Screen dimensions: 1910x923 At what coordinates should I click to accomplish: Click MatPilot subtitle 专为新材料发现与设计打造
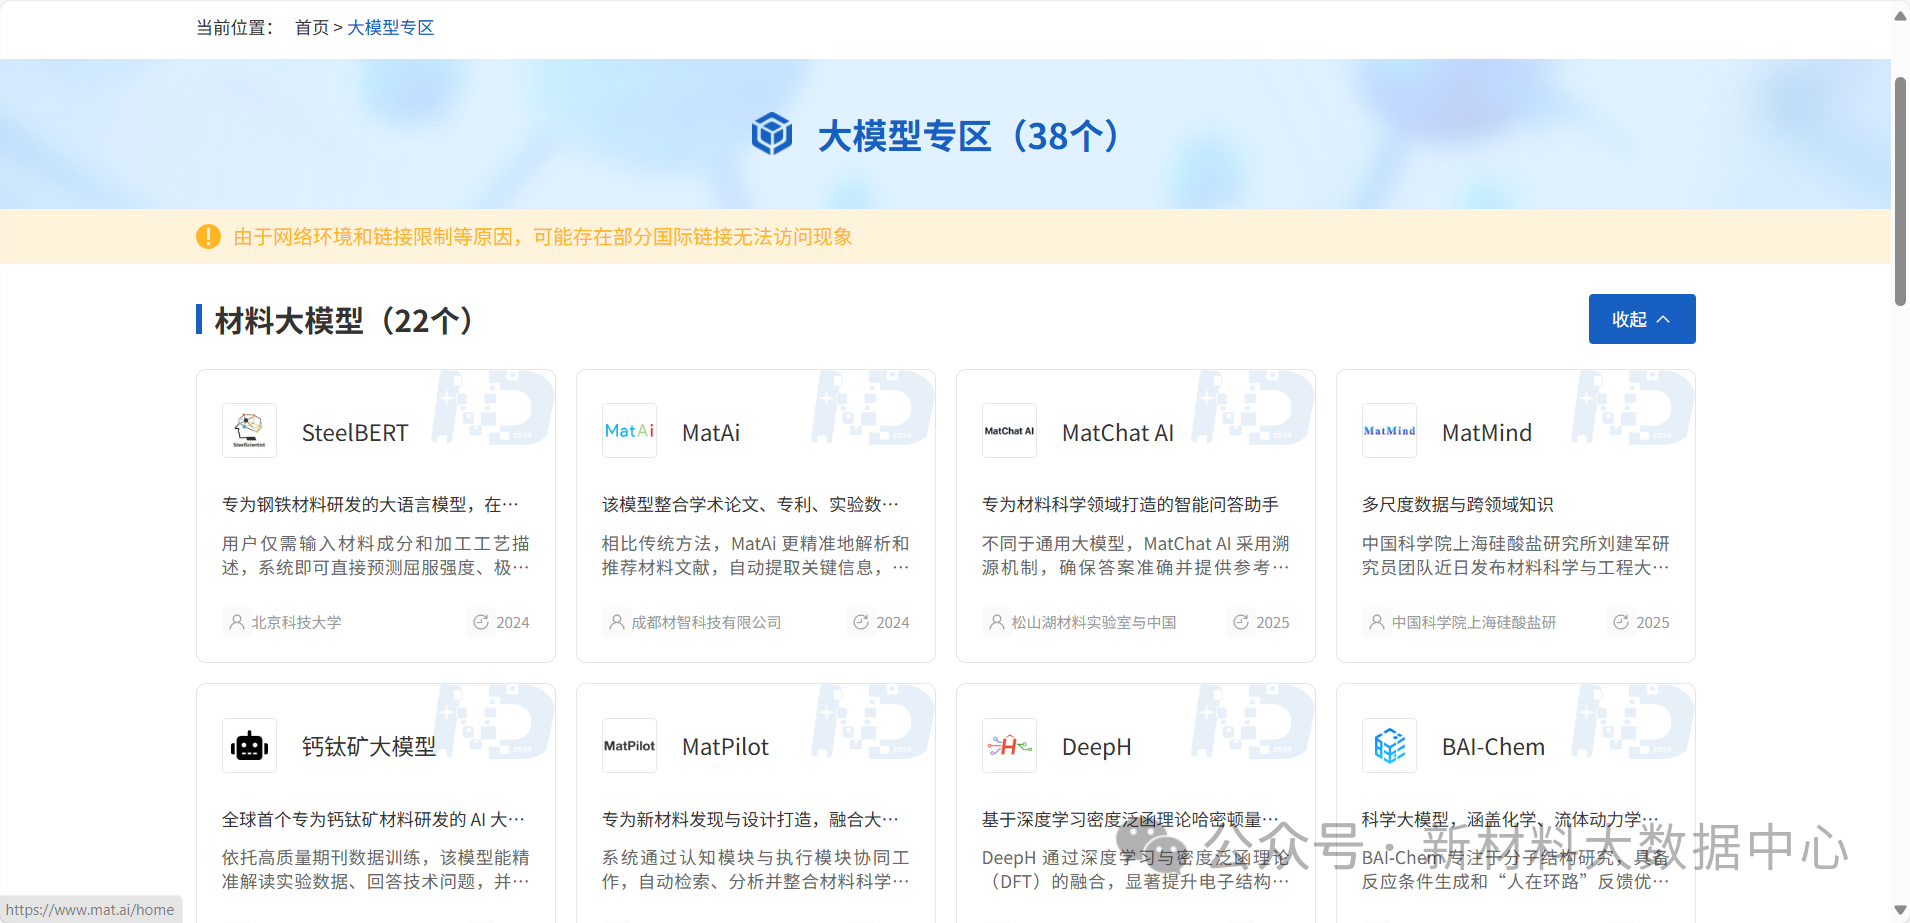pos(751,820)
